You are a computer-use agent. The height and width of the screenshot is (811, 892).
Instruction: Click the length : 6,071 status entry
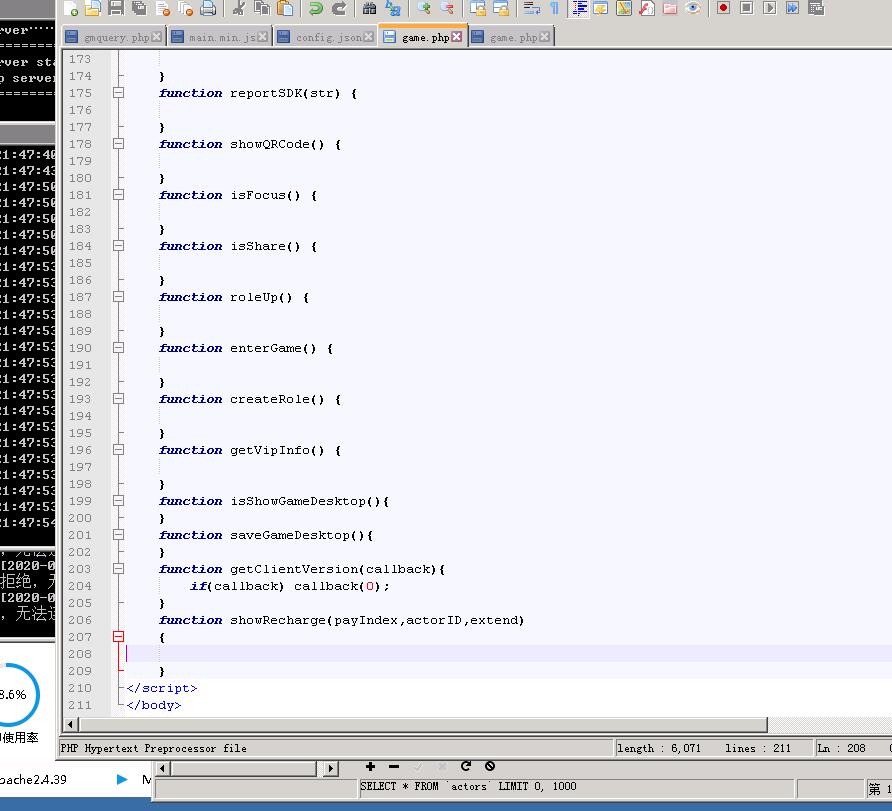click(x=658, y=748)
